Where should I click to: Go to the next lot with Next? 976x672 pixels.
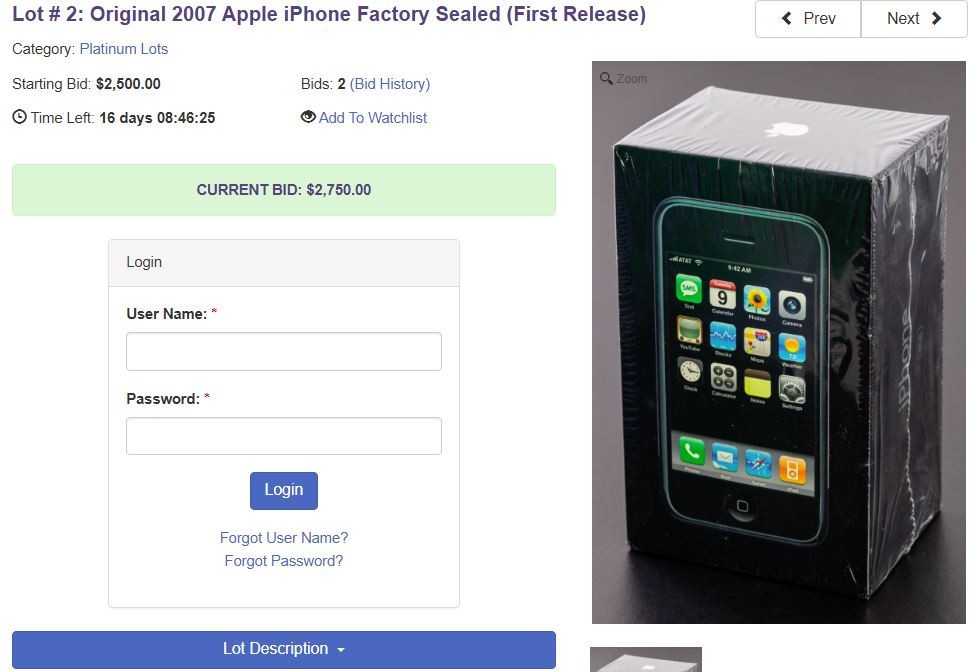click(914, 19)
